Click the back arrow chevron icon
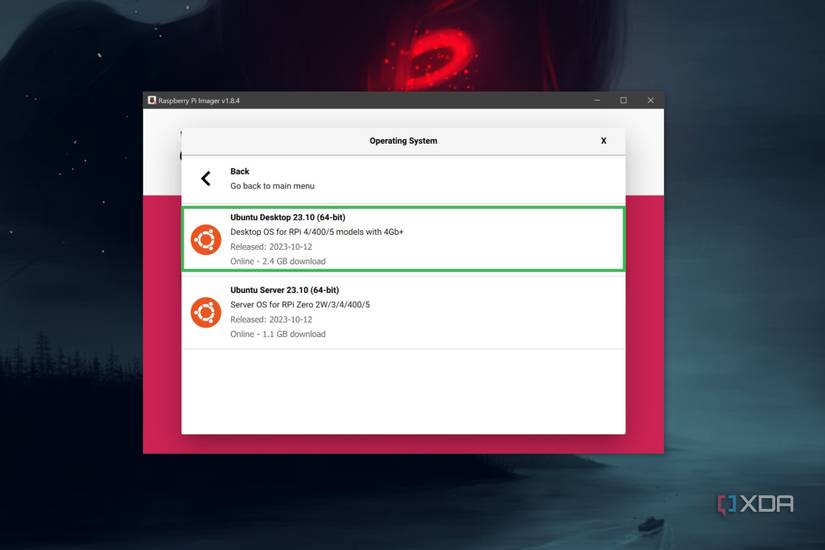This screenshot has width=825, height=550. [206, 178]
